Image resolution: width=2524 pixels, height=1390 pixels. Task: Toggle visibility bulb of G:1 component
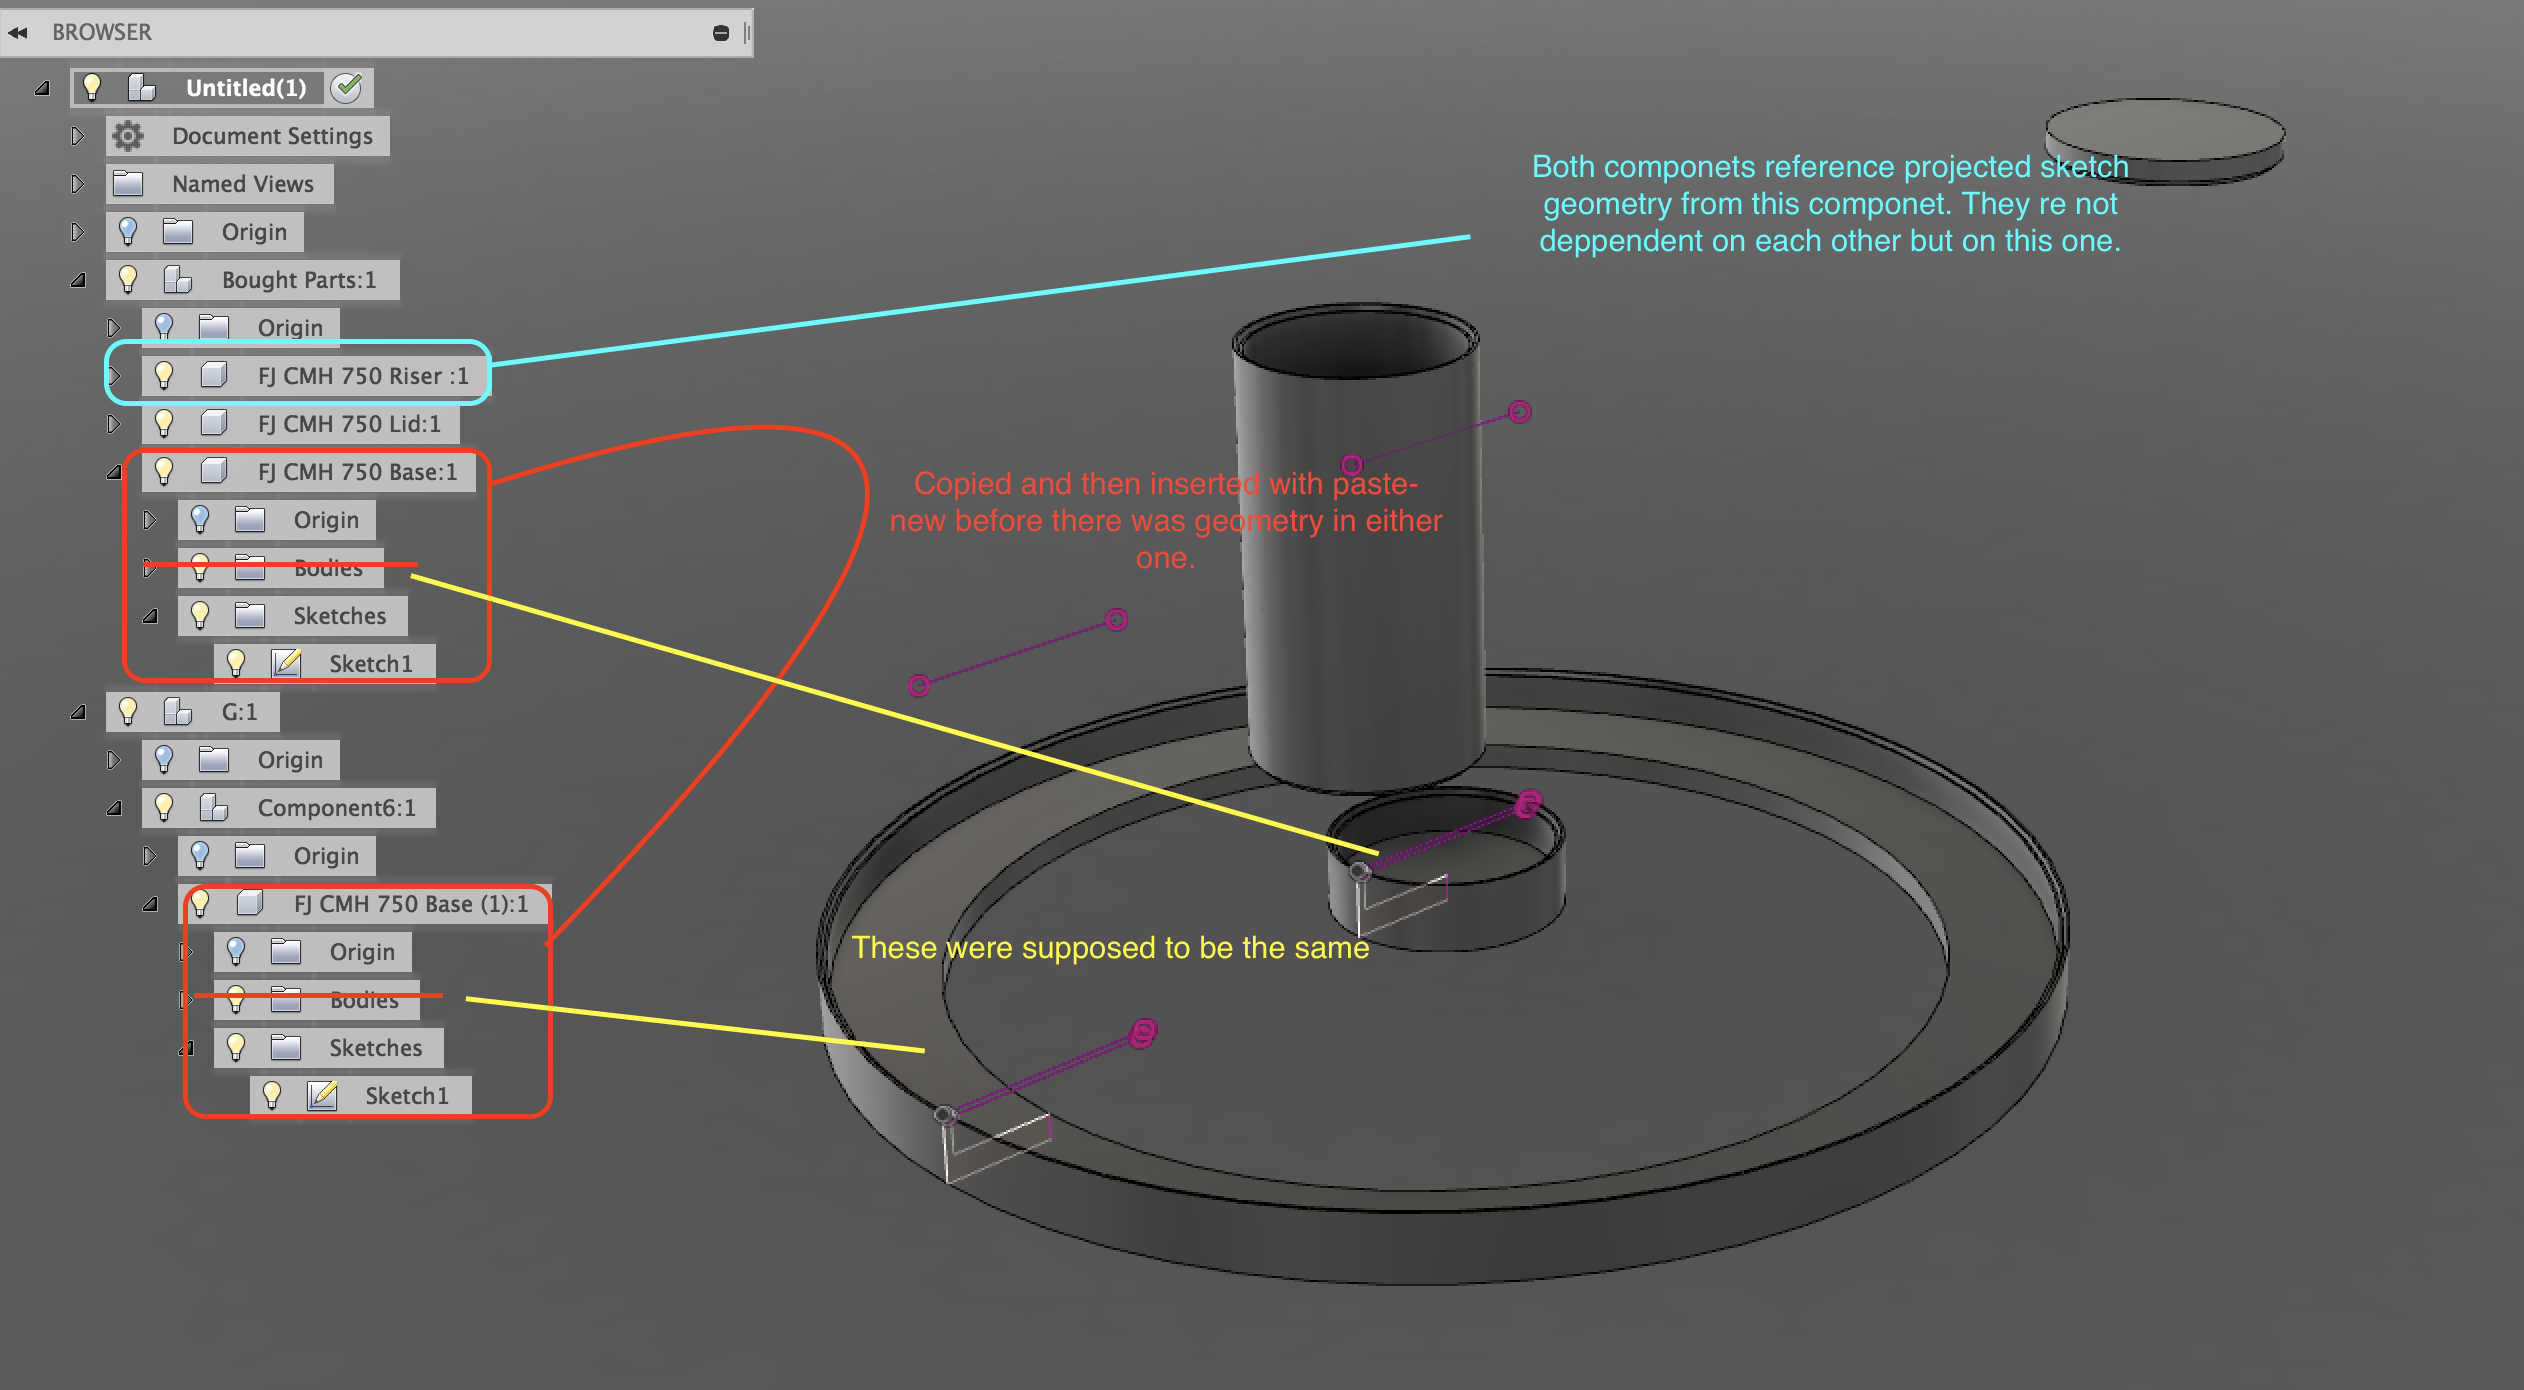pos(128,712)
